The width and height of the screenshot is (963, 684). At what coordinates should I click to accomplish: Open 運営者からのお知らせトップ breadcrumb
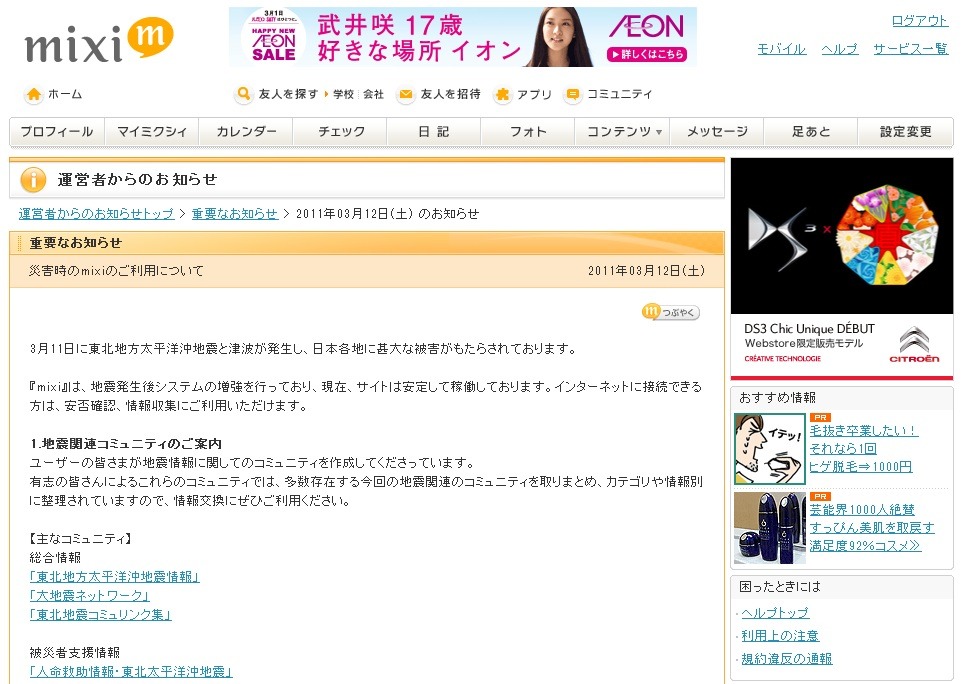96,214
